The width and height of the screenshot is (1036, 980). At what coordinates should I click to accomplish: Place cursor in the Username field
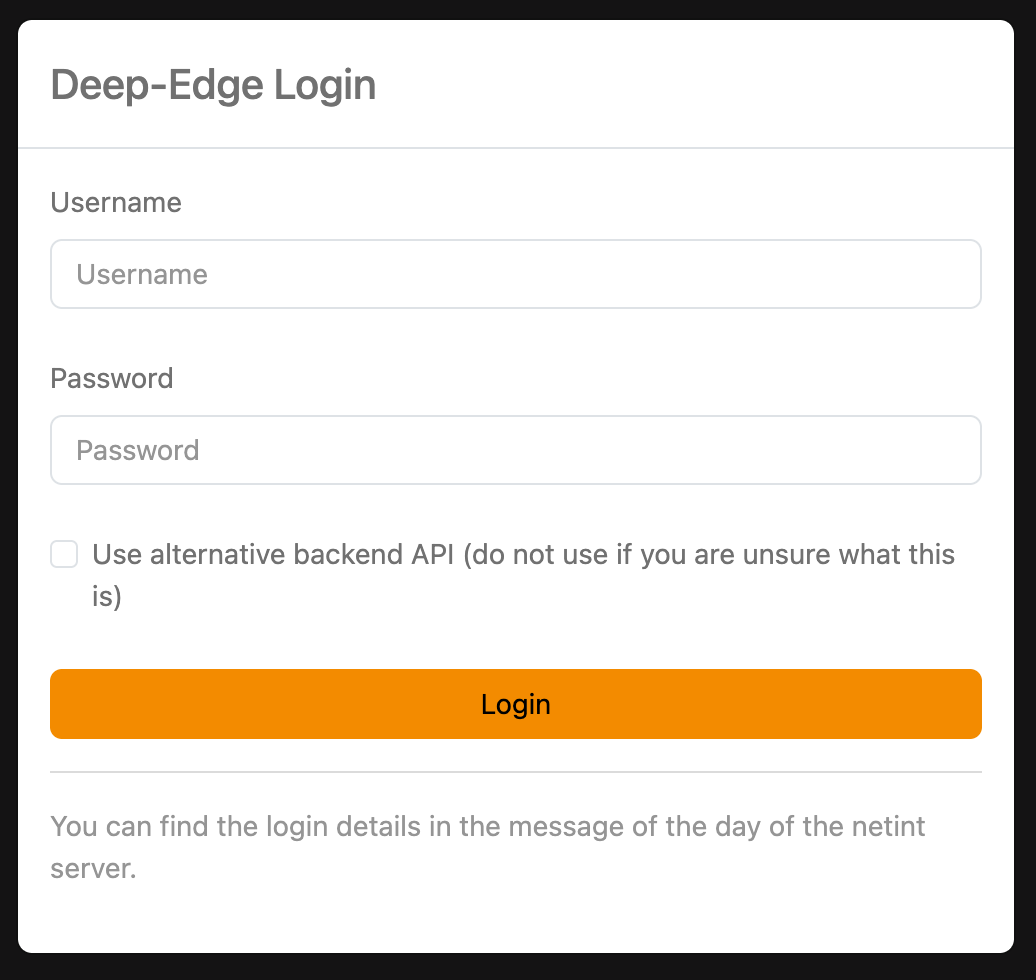(516, 274)
